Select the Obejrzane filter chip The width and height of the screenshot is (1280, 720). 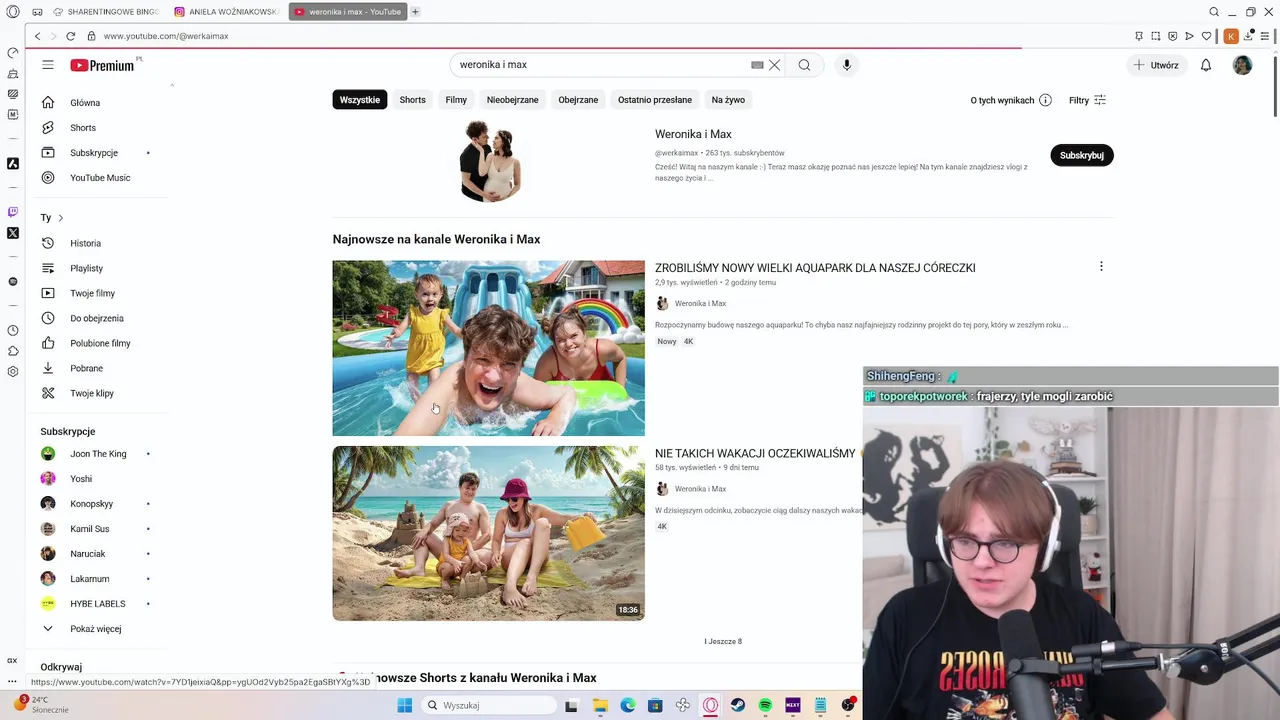click(x=578, y=100)
